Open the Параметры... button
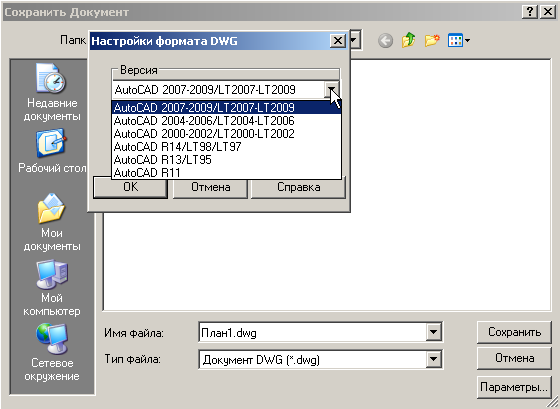This screenshot has height=409, width=560. click(514, 387)
